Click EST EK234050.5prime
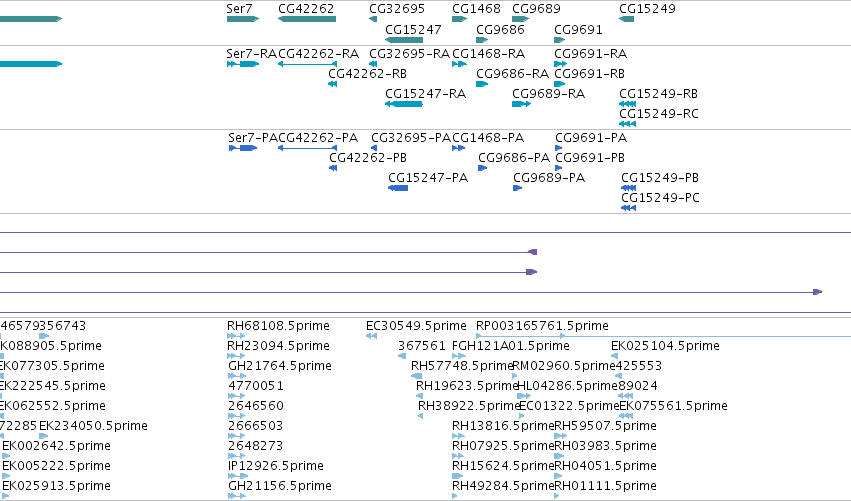The height and width of the screenshot is (501, 851). (x=93, y=426)
